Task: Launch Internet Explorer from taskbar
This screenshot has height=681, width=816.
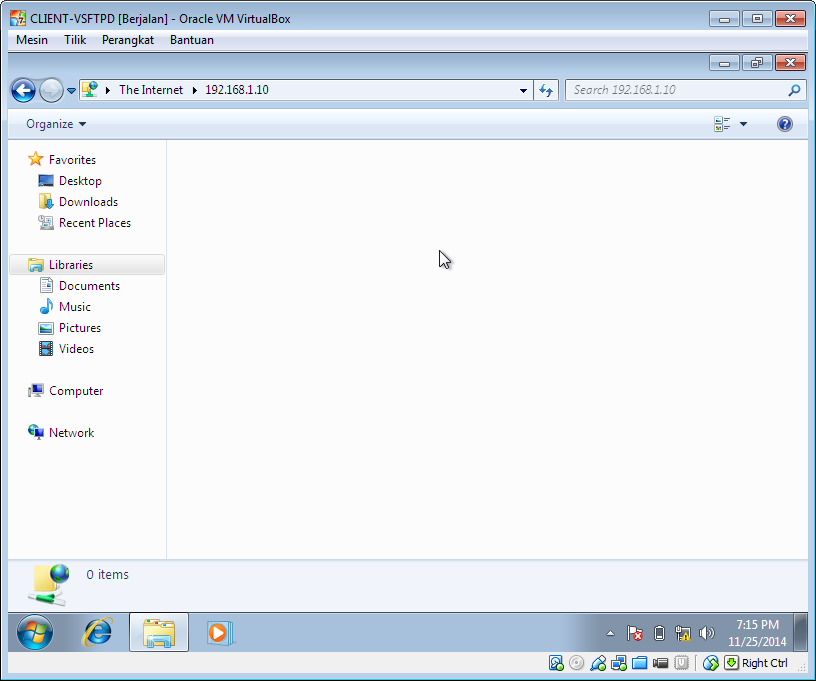Action: click(97, 633)
